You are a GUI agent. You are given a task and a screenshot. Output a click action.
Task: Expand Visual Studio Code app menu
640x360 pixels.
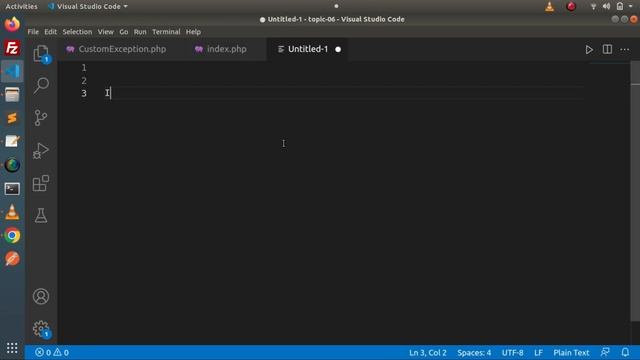coord(88,6)
